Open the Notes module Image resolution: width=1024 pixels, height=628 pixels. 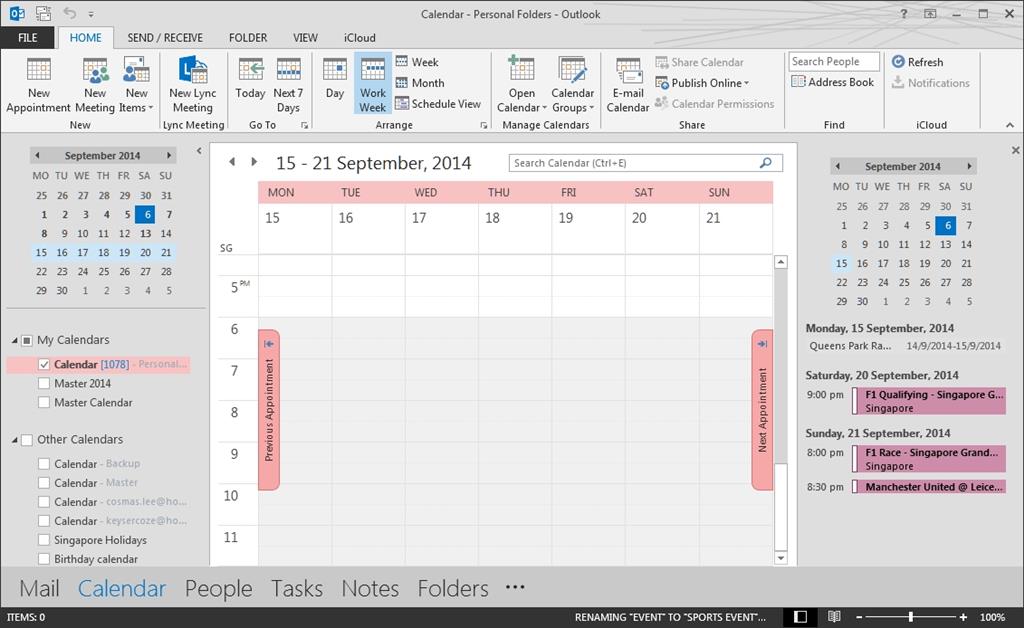(x=370, y=588)
